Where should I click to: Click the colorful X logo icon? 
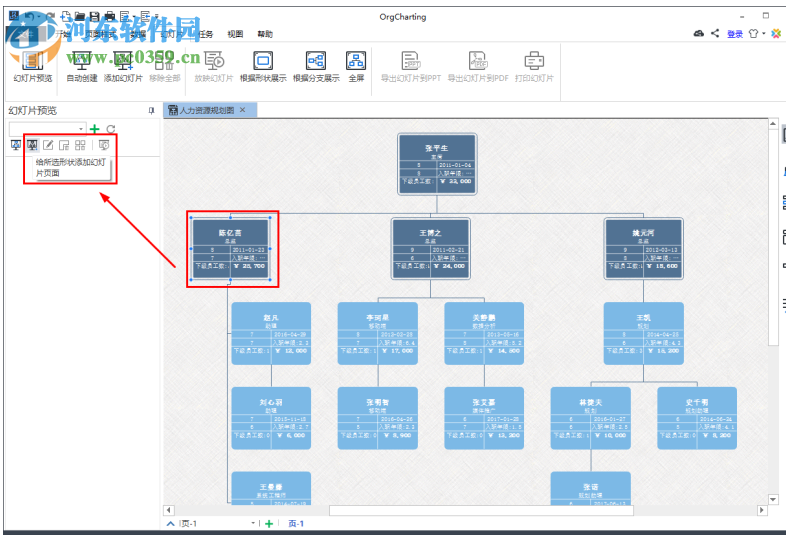776,34
